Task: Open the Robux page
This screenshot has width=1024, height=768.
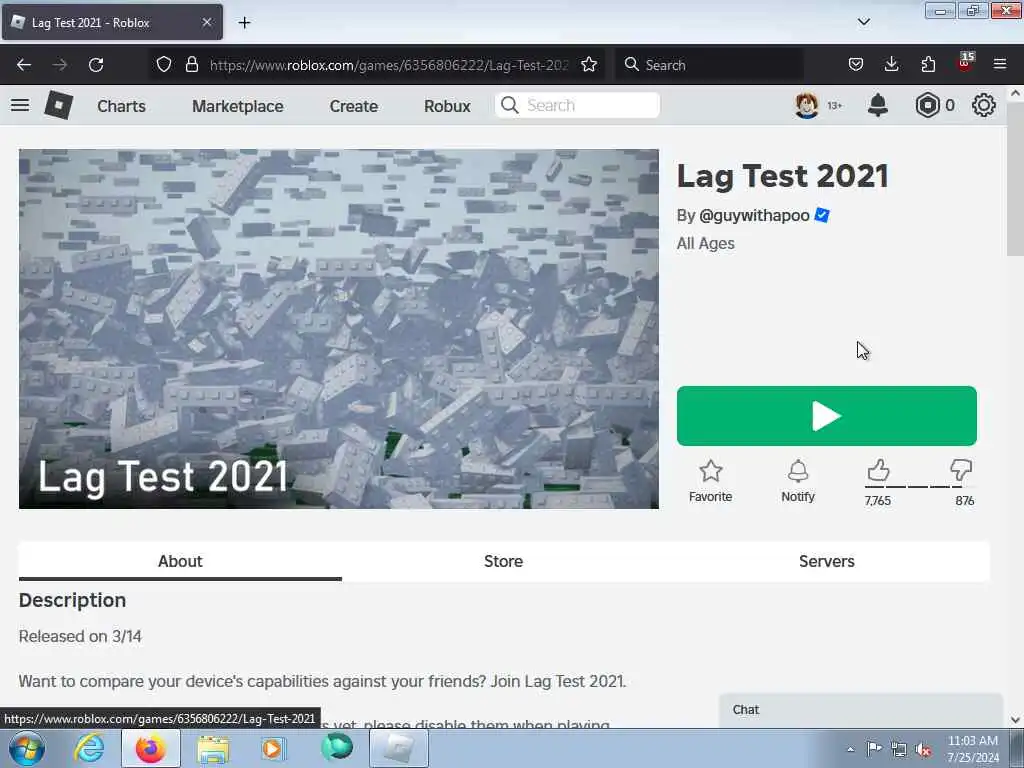Action: [x=447, y=106]
